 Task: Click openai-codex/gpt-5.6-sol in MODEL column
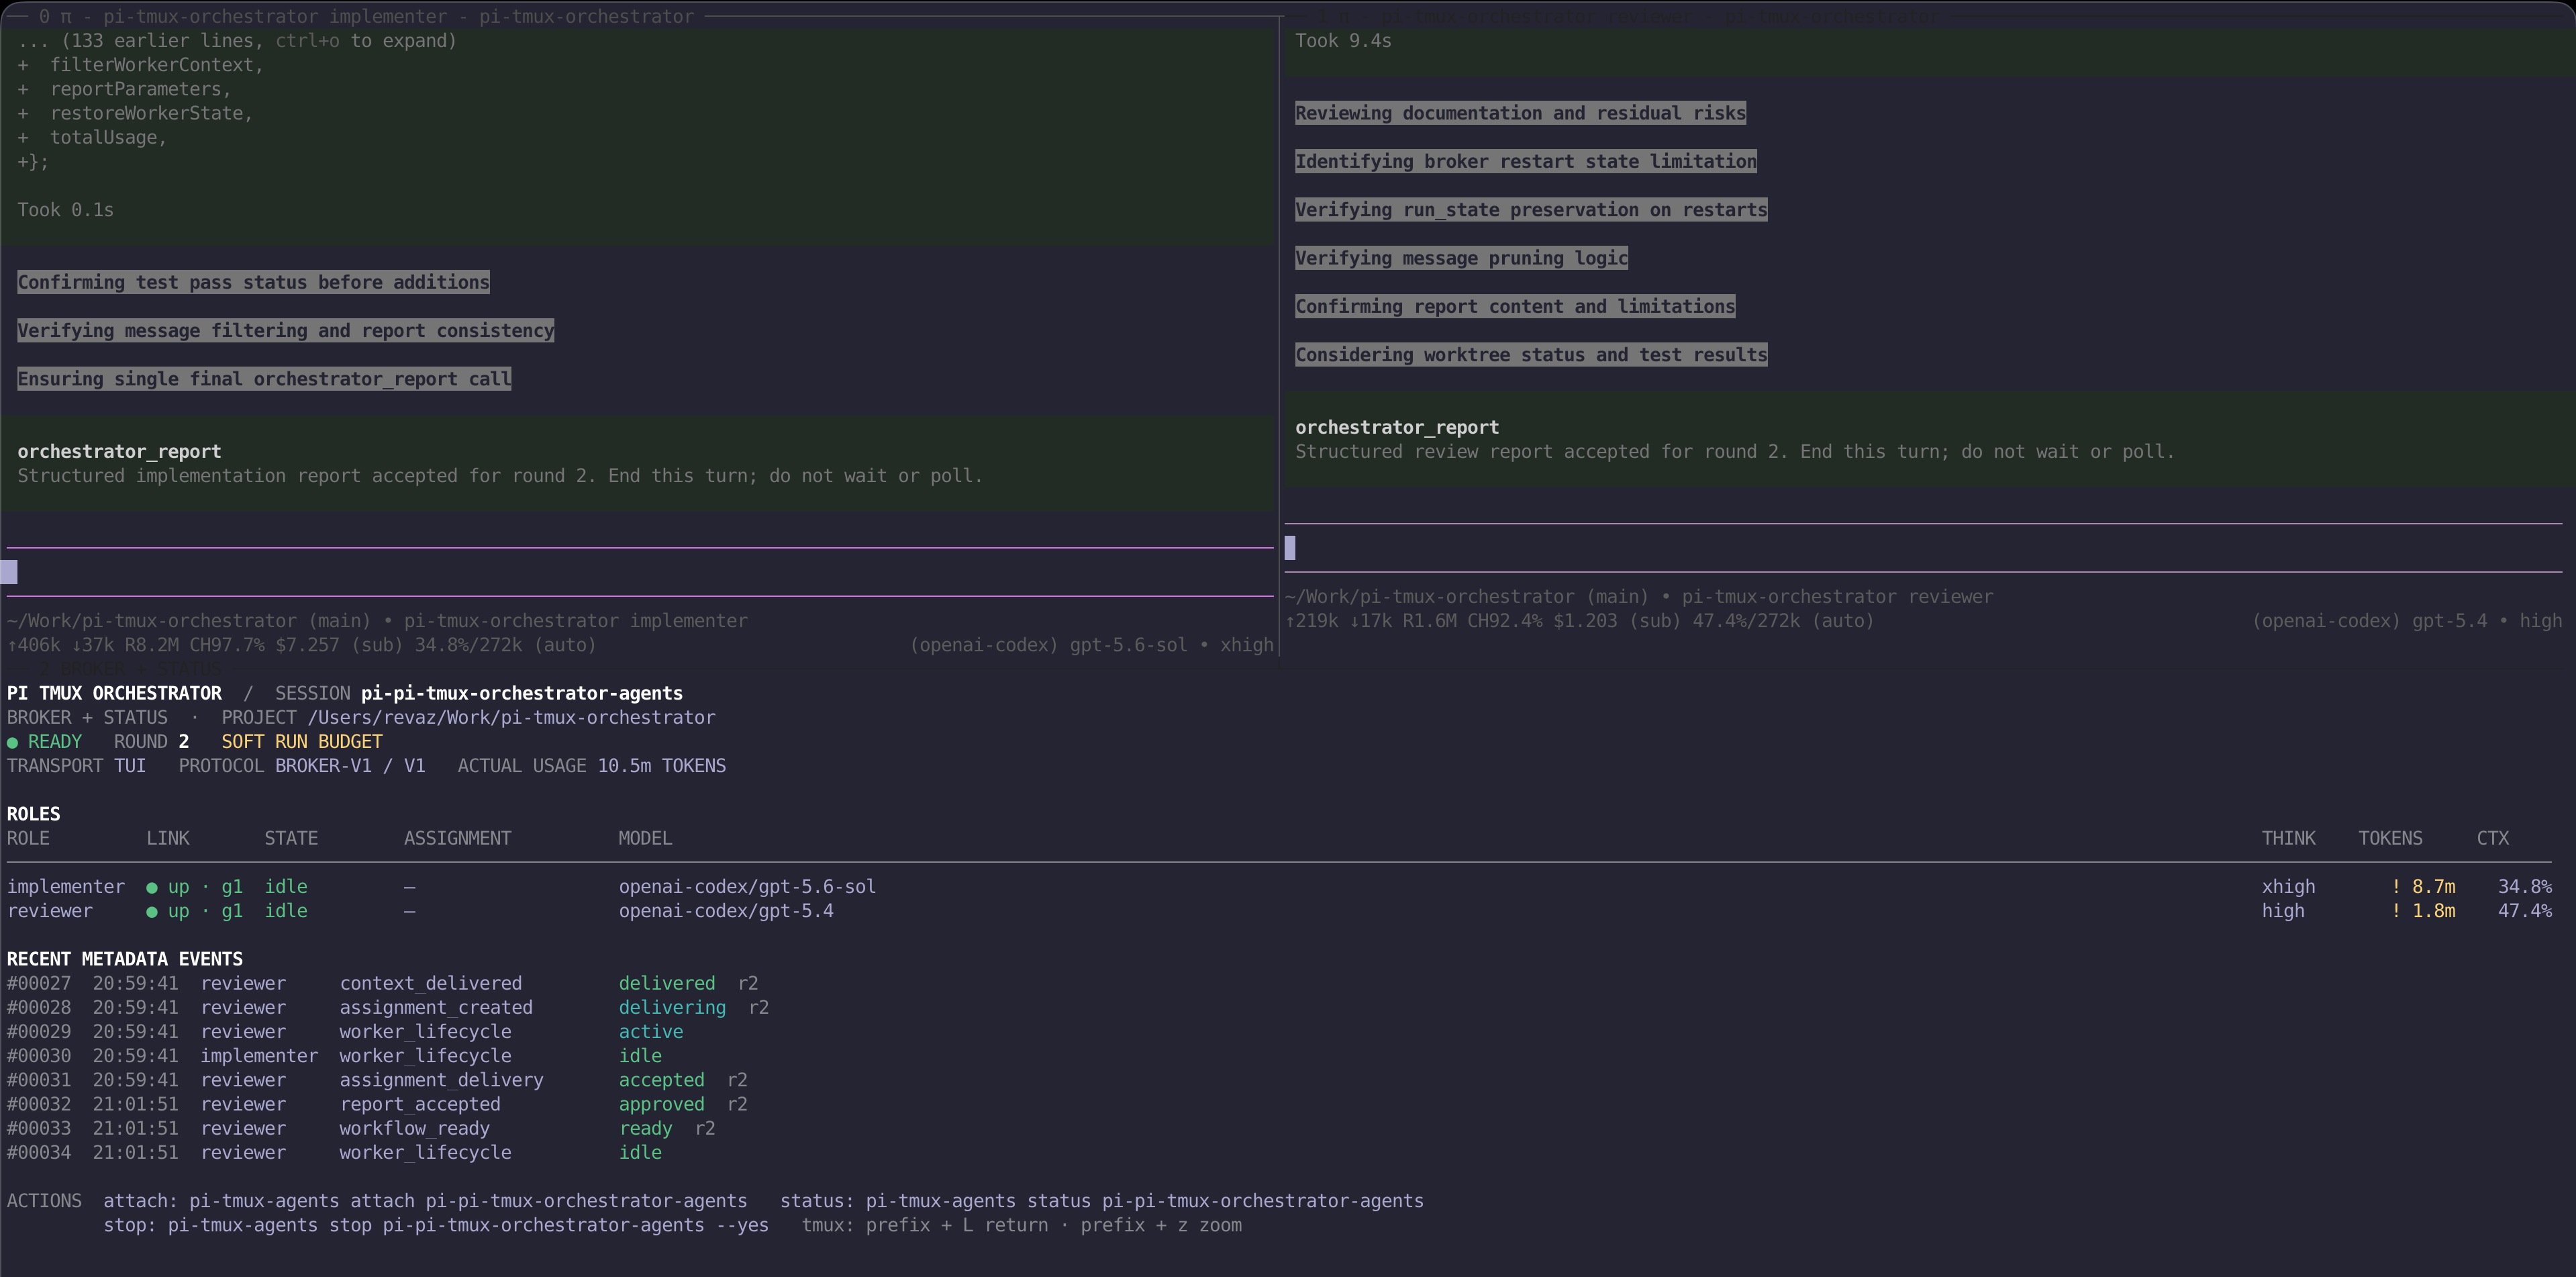747,887
